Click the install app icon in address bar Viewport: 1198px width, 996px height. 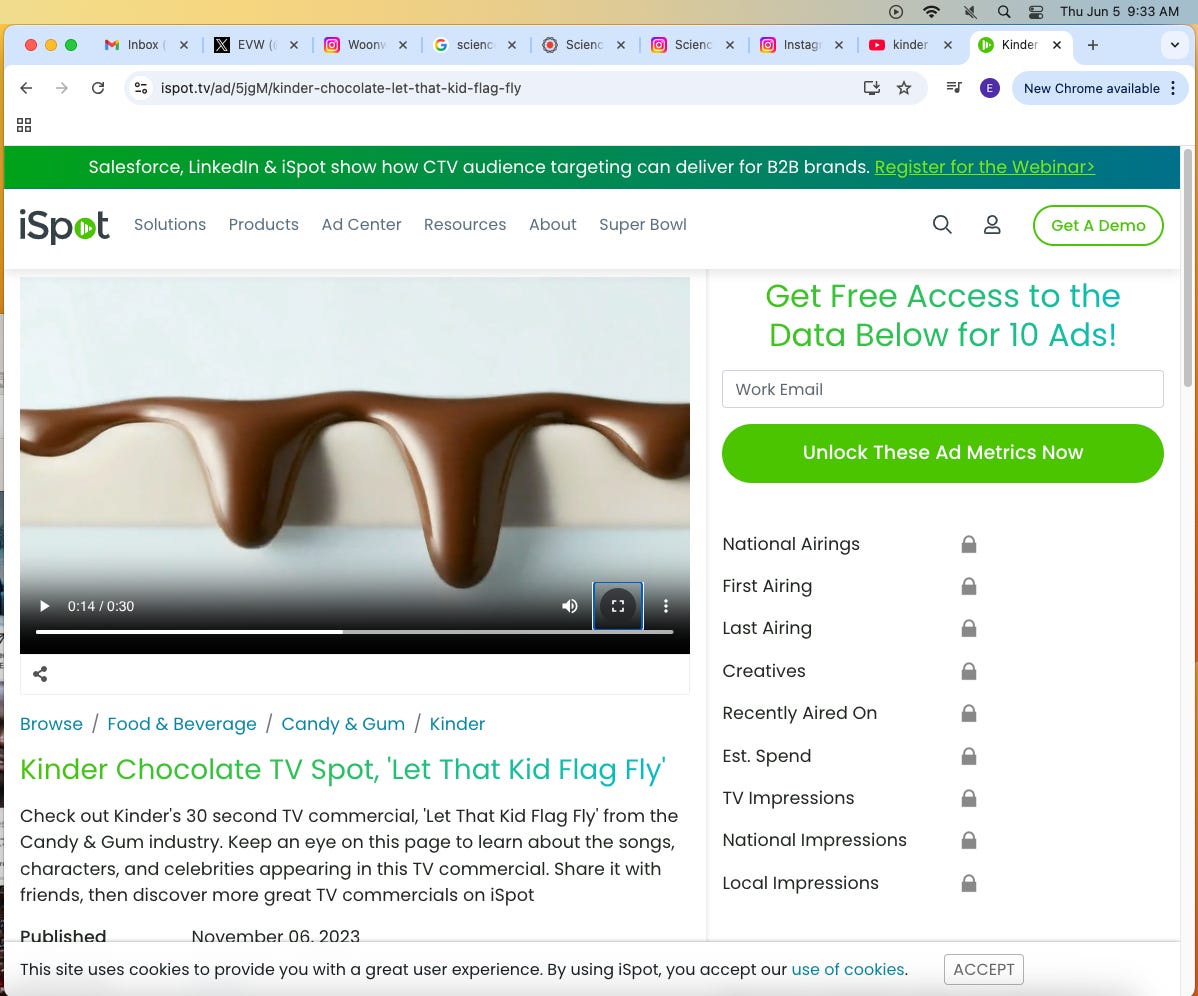pos(872,88)
